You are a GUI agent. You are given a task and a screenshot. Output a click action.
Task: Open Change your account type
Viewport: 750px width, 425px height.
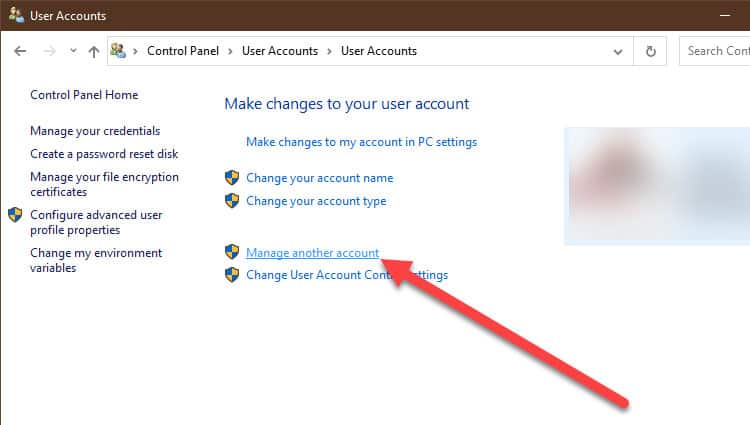[316, 201]
